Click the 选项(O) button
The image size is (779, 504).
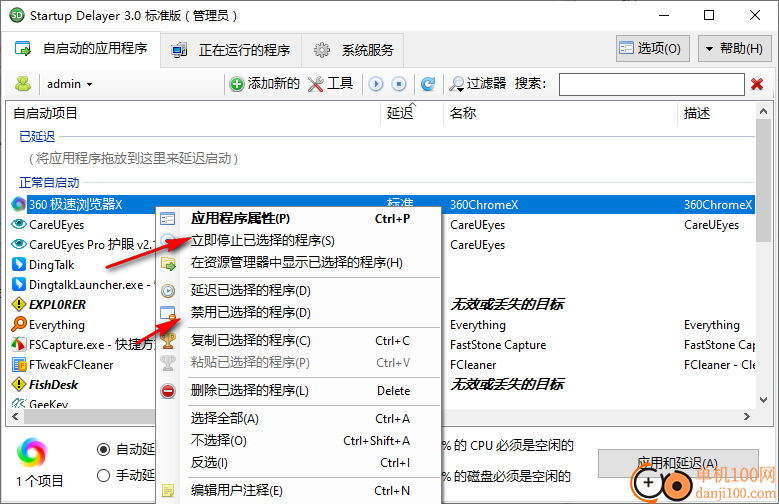[652, 49]
